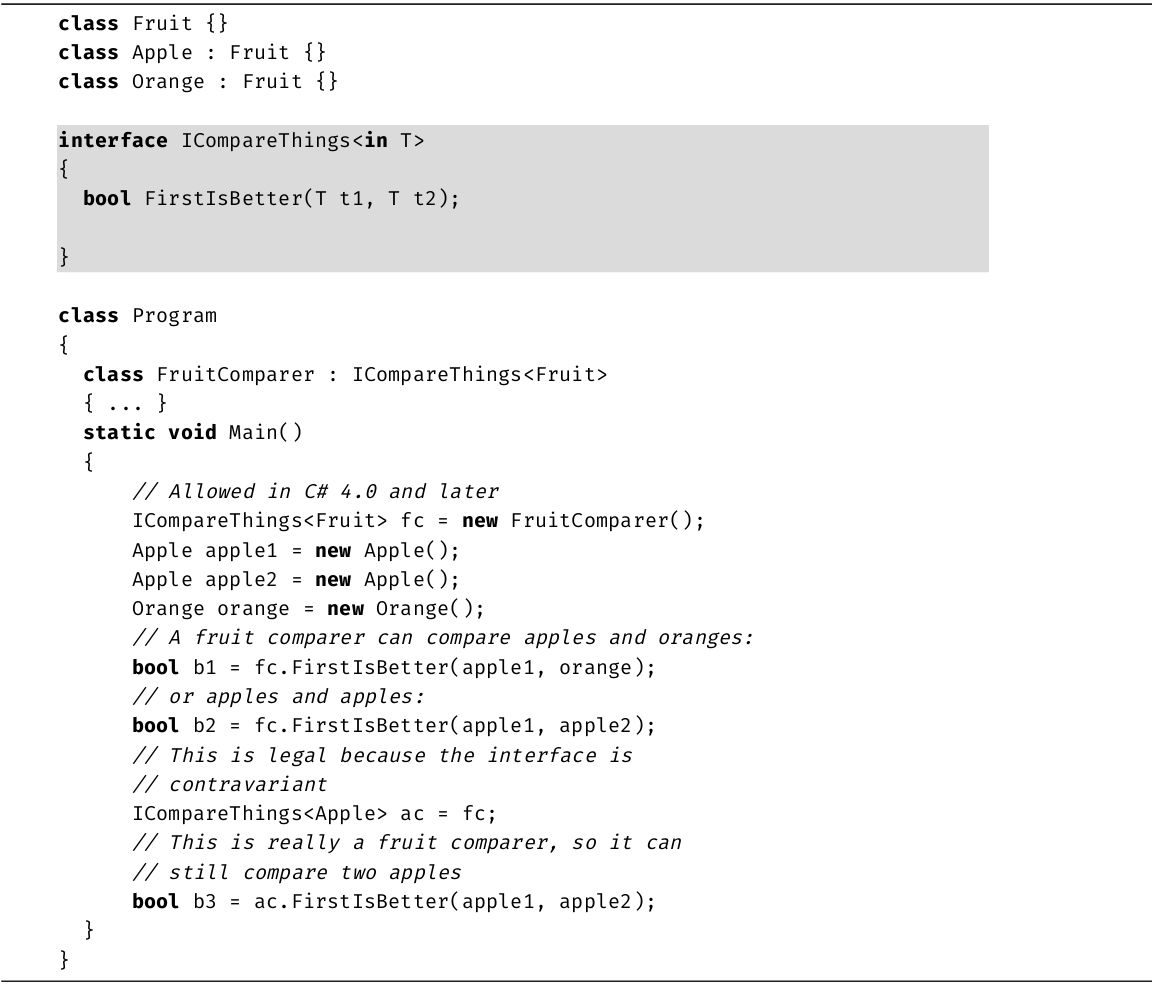Screen dimensions: 1152x990
Task: Click the 'bool b1' assignment line
Action: [x=394, y=667]
